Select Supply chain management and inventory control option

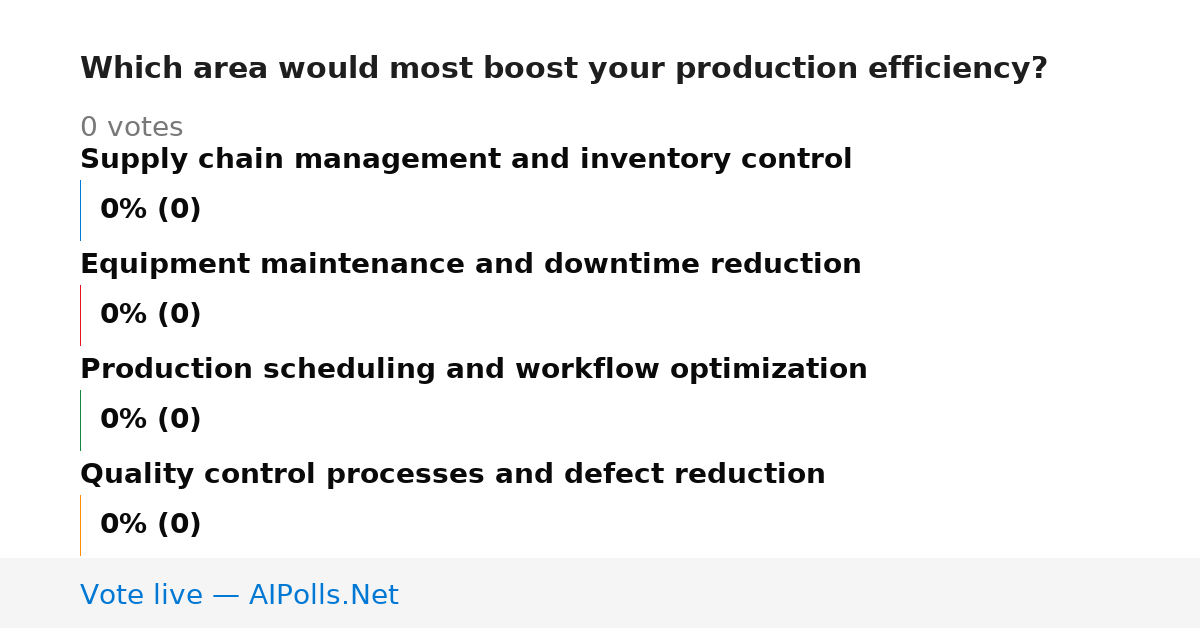[466, 160]
